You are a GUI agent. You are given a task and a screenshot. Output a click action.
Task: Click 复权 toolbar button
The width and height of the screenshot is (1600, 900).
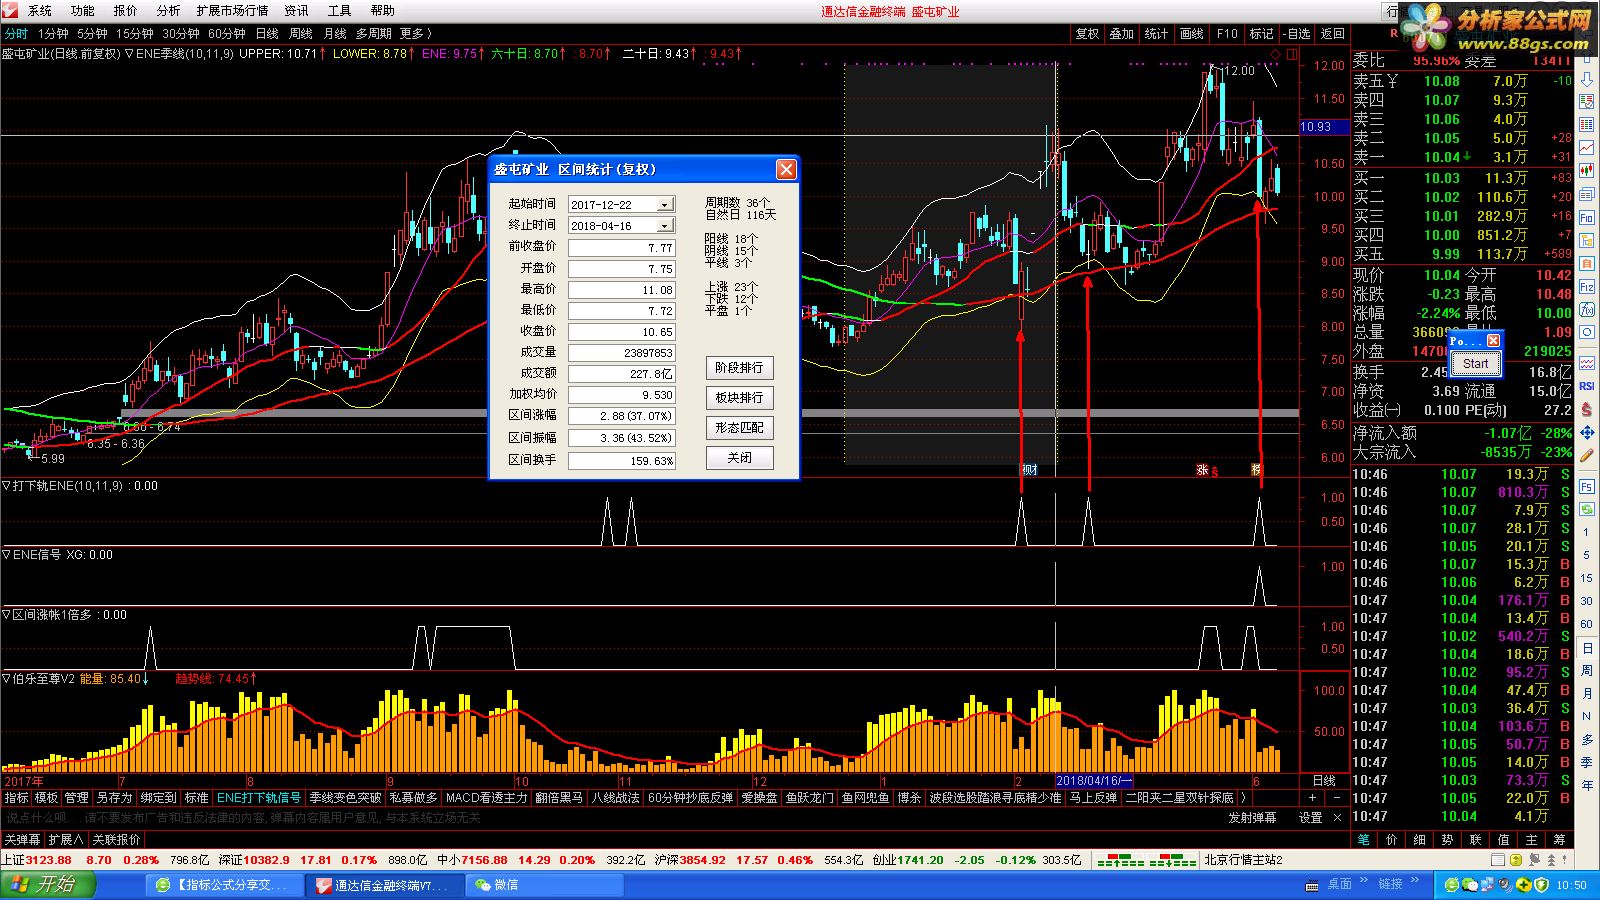(x=1087, y=34)
